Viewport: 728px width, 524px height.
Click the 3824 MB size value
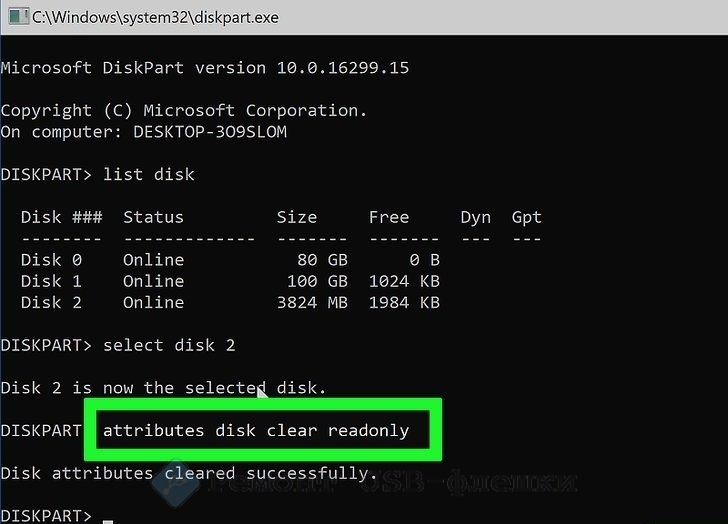pyautogui.click(x=312, y=303)
